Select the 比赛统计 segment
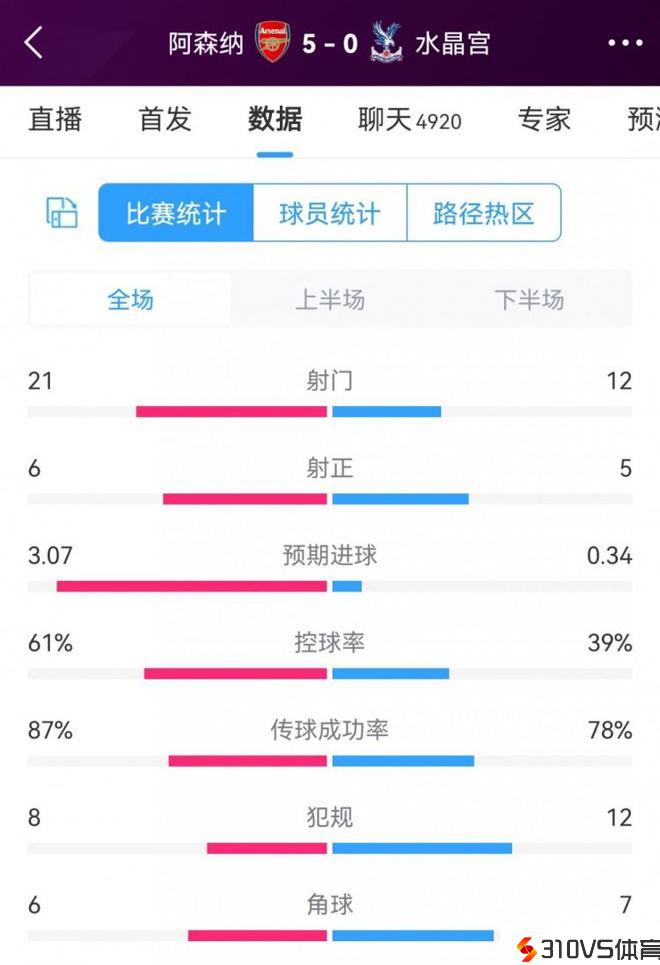 pos(176,213)
